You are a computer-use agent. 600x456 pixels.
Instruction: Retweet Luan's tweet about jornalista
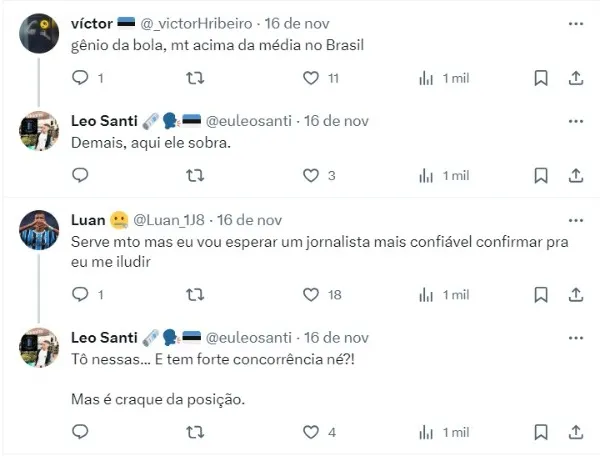(196, 294)
